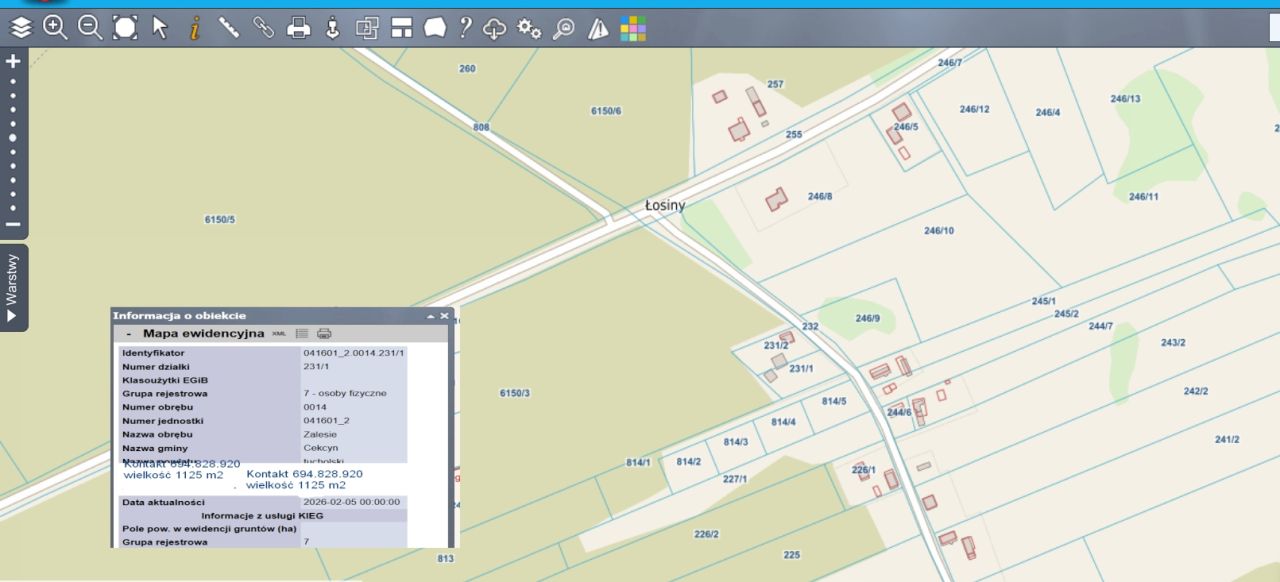Screen dimensions: 1280x582
Task: Print the Mapa ewidencyjna info
Action: tap(324, 333)
